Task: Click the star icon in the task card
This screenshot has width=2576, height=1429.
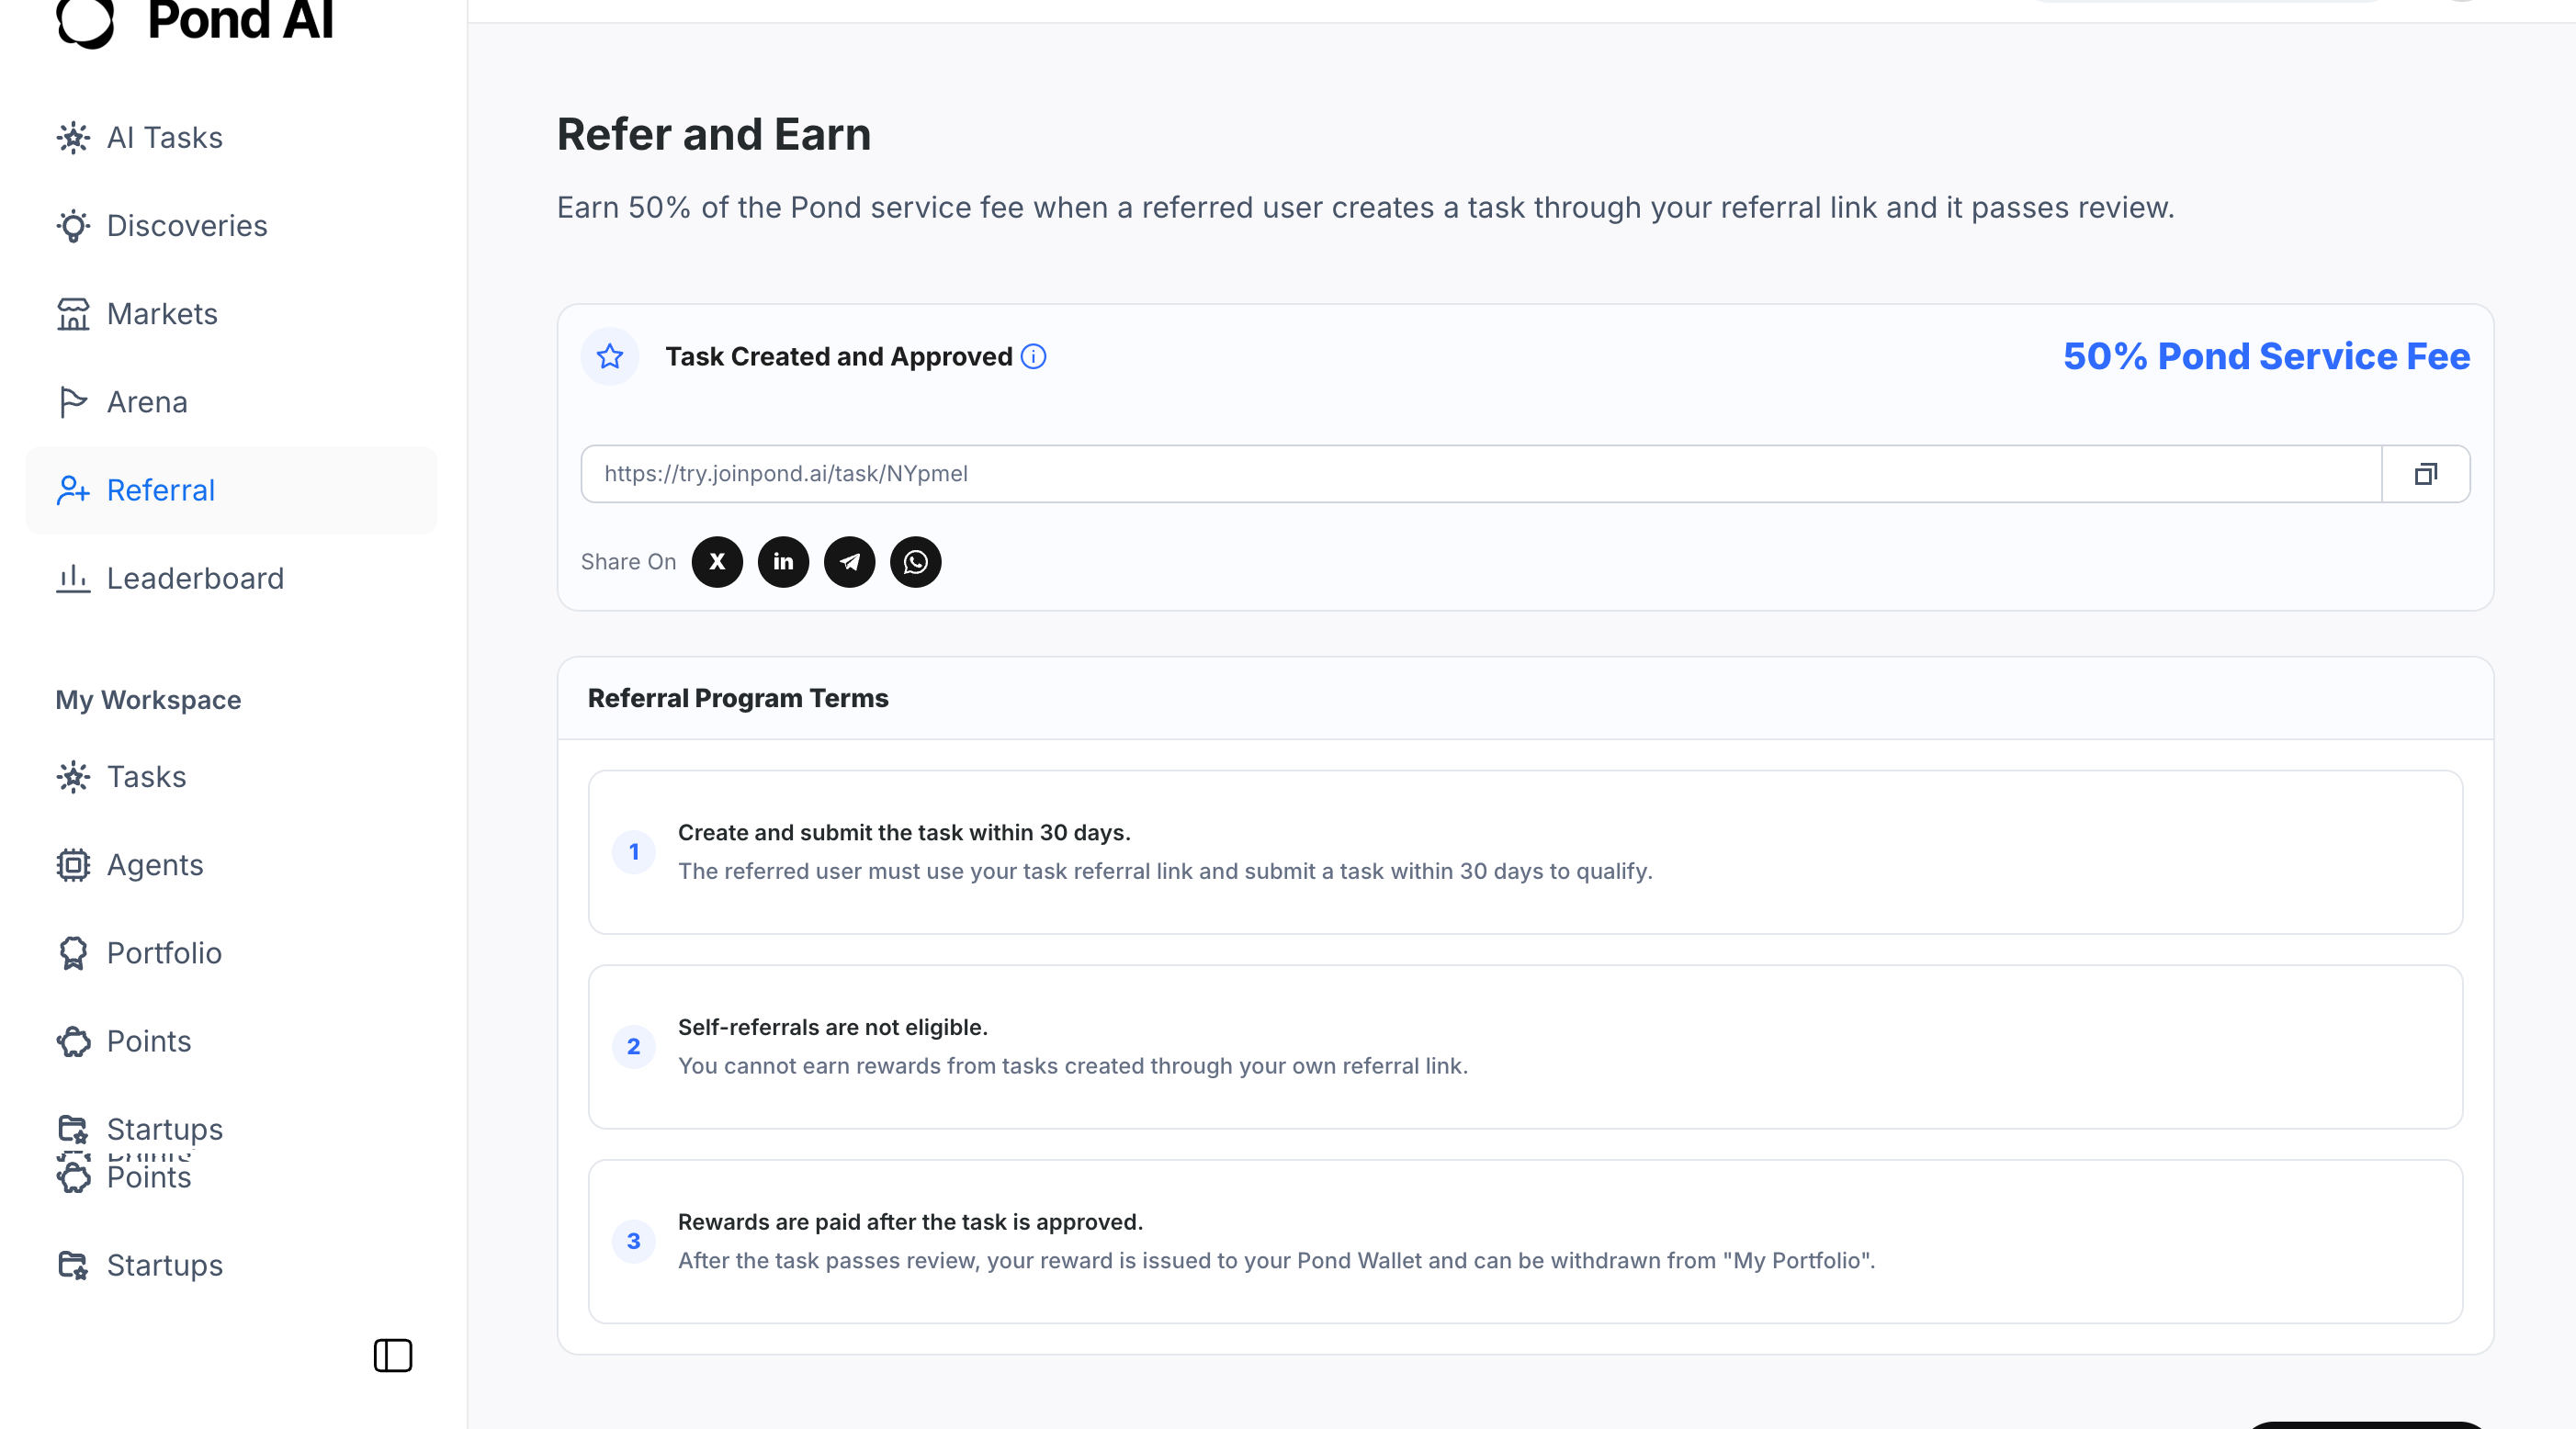Action: point(610,357)
